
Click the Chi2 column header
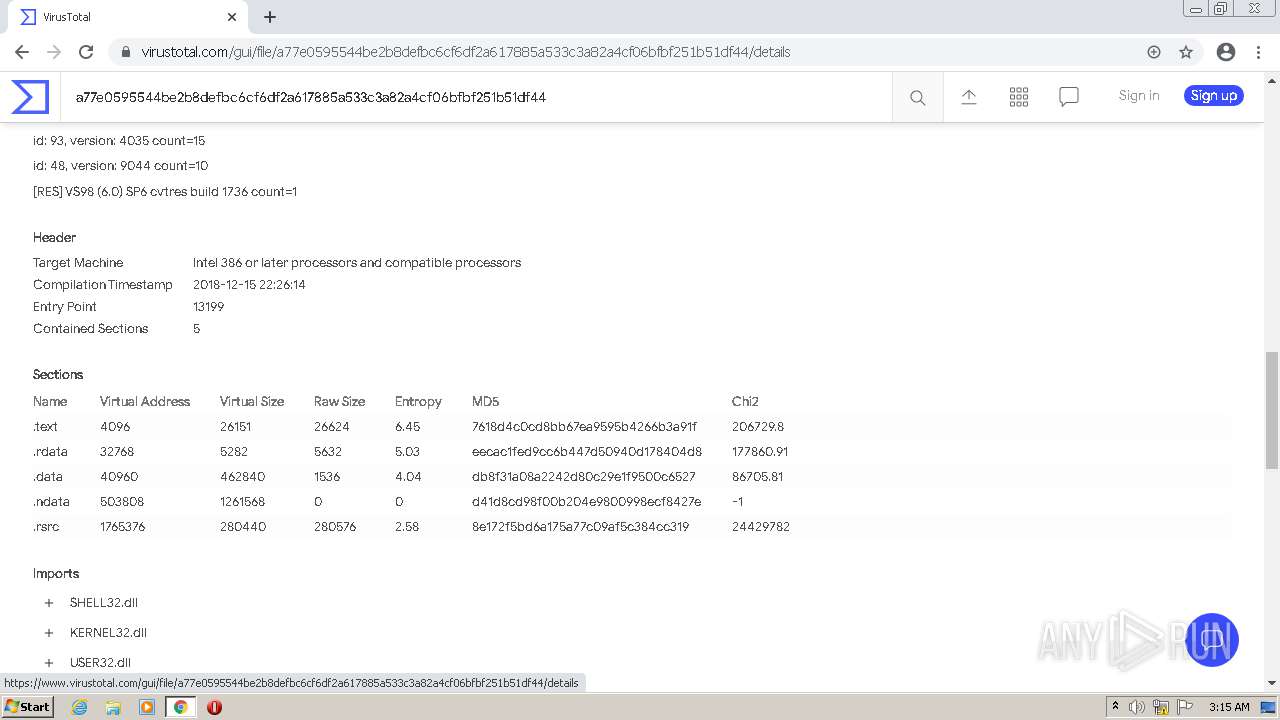click(745, 402)
